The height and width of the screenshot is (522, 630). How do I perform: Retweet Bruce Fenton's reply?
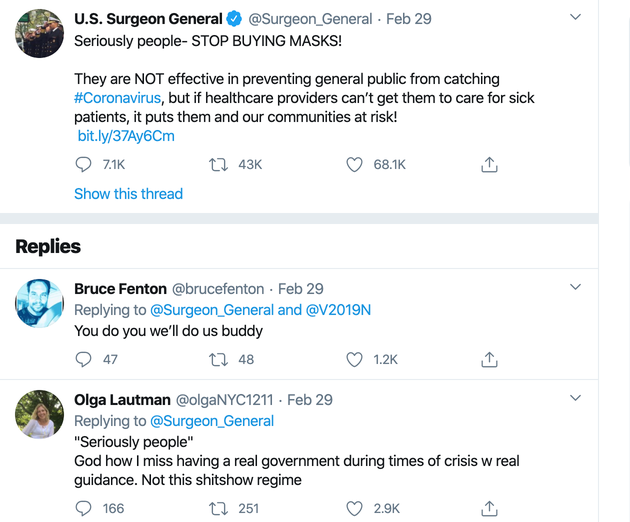pyautogui.click(x=218, y=359)
